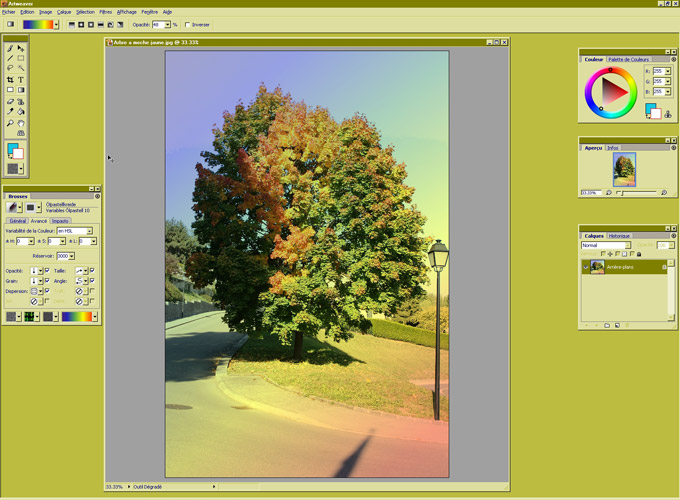This screenshot has height=500, width=680.
Task: Select the Eyedropper color picker tool
Action: point(11,112)
